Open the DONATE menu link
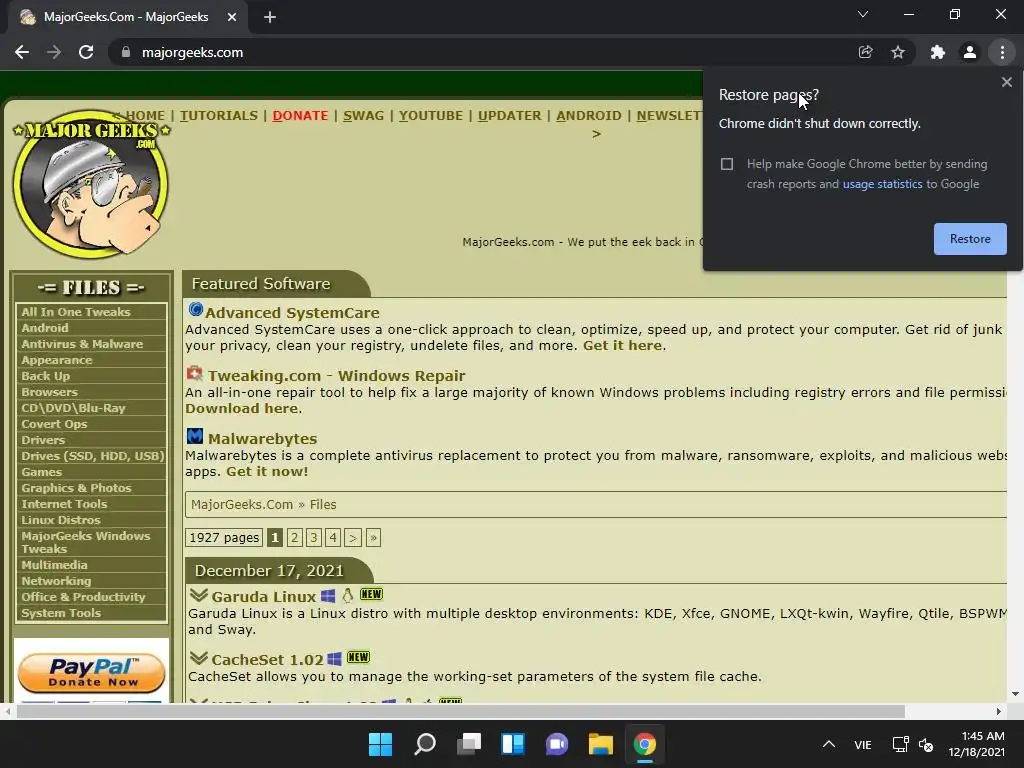This screenshot has height=768, width=1024. click(x=300, y=116)
